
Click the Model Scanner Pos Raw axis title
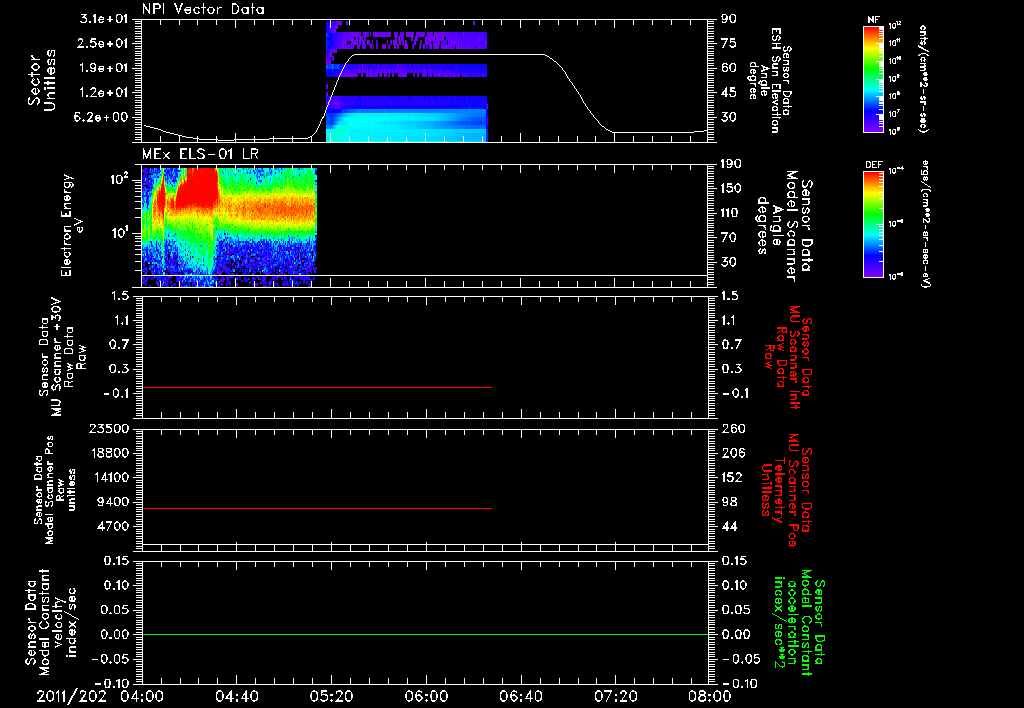pyautogui.click(x=55, y=489)
